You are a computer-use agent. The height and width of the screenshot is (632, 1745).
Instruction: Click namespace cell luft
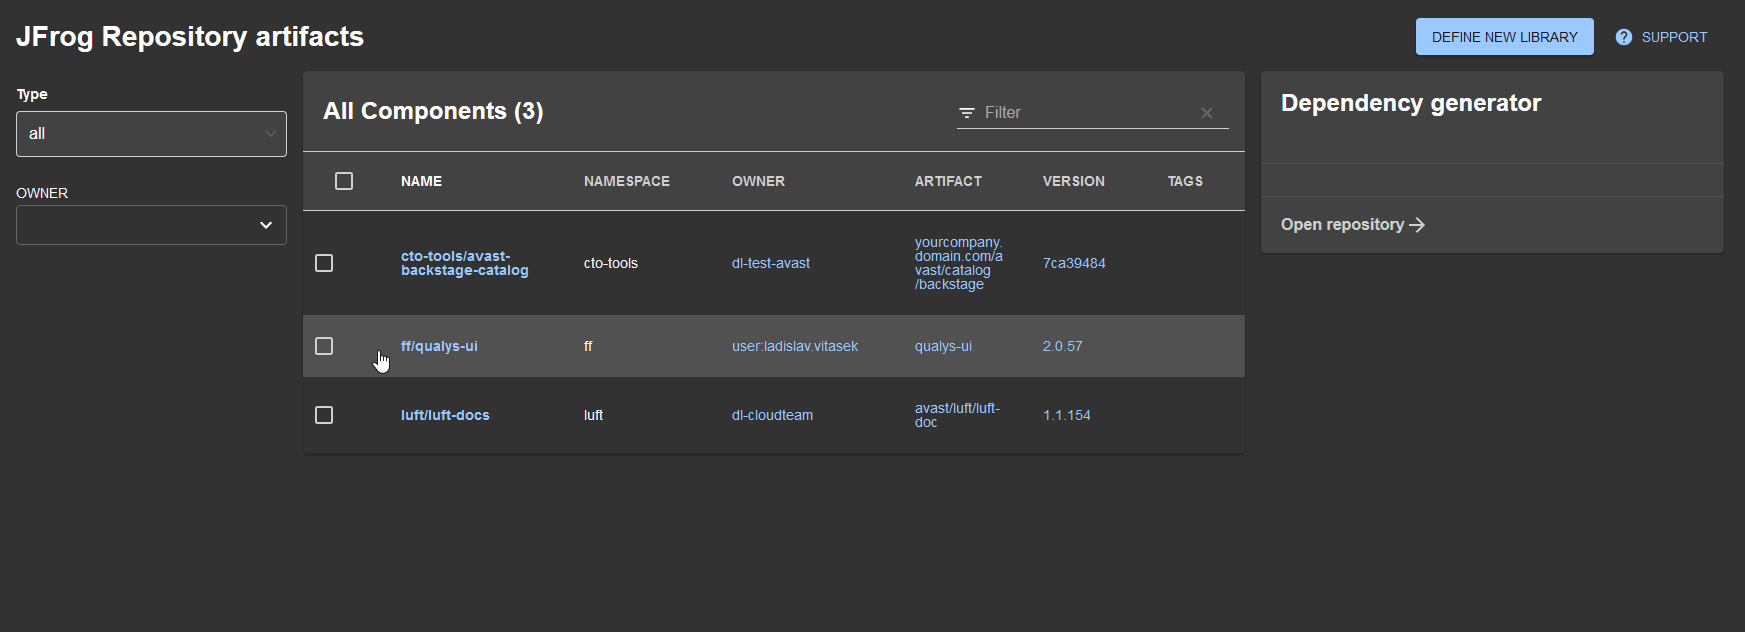[x=593, y=415]
